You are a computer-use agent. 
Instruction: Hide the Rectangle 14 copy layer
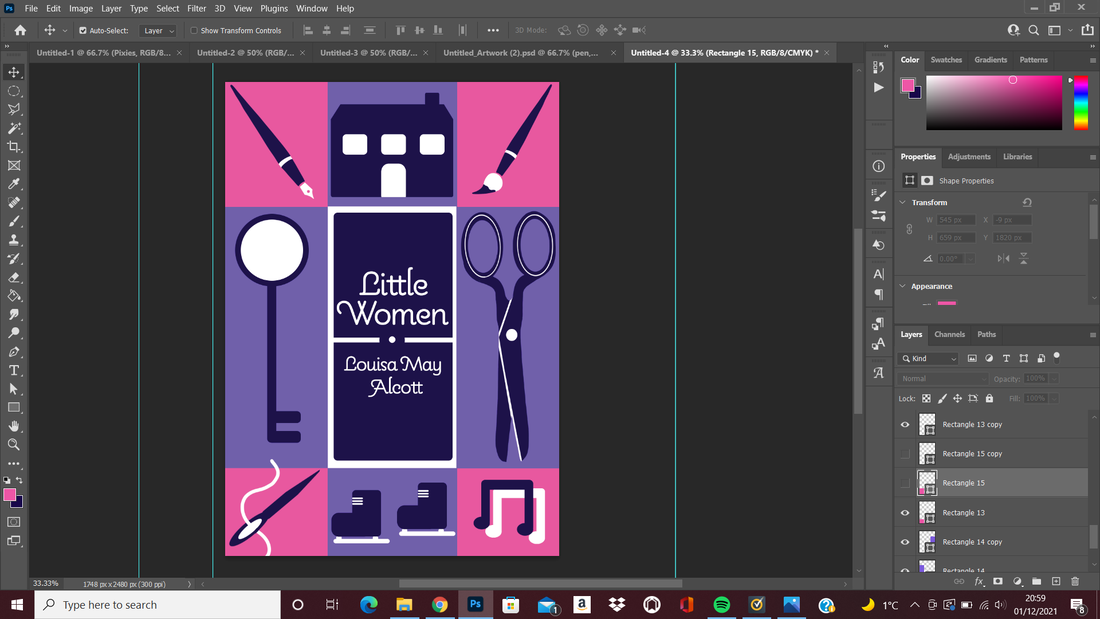pos(905,543)
